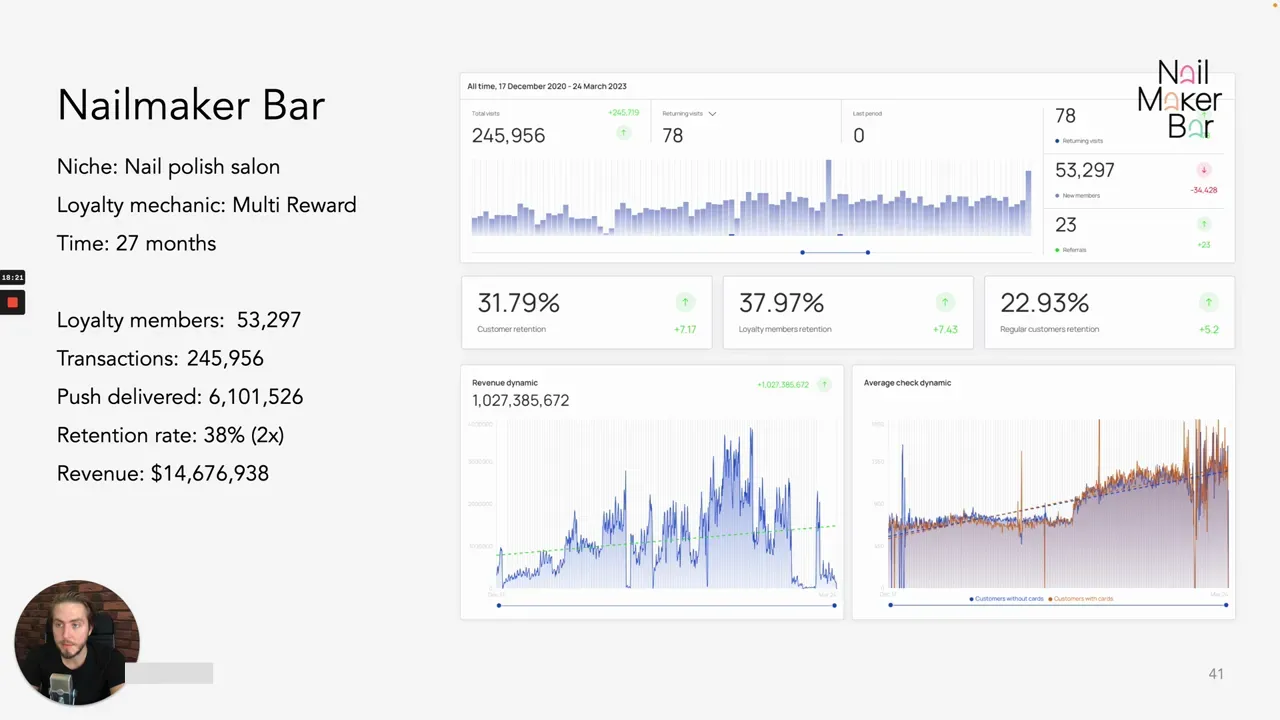Click the Total visits bar chart
Image resolution: width=1280 pixels, height=720 pixels.
pyautogui.click(x=751, y=198)
